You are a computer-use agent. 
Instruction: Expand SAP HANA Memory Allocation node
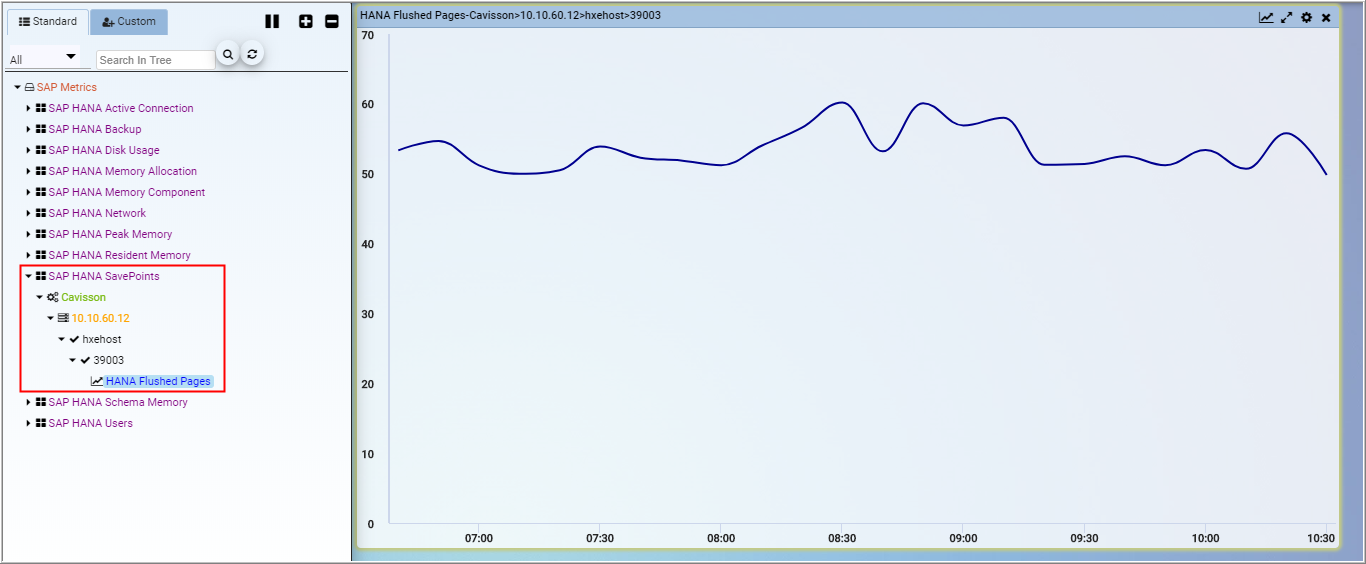click(29, 171)
